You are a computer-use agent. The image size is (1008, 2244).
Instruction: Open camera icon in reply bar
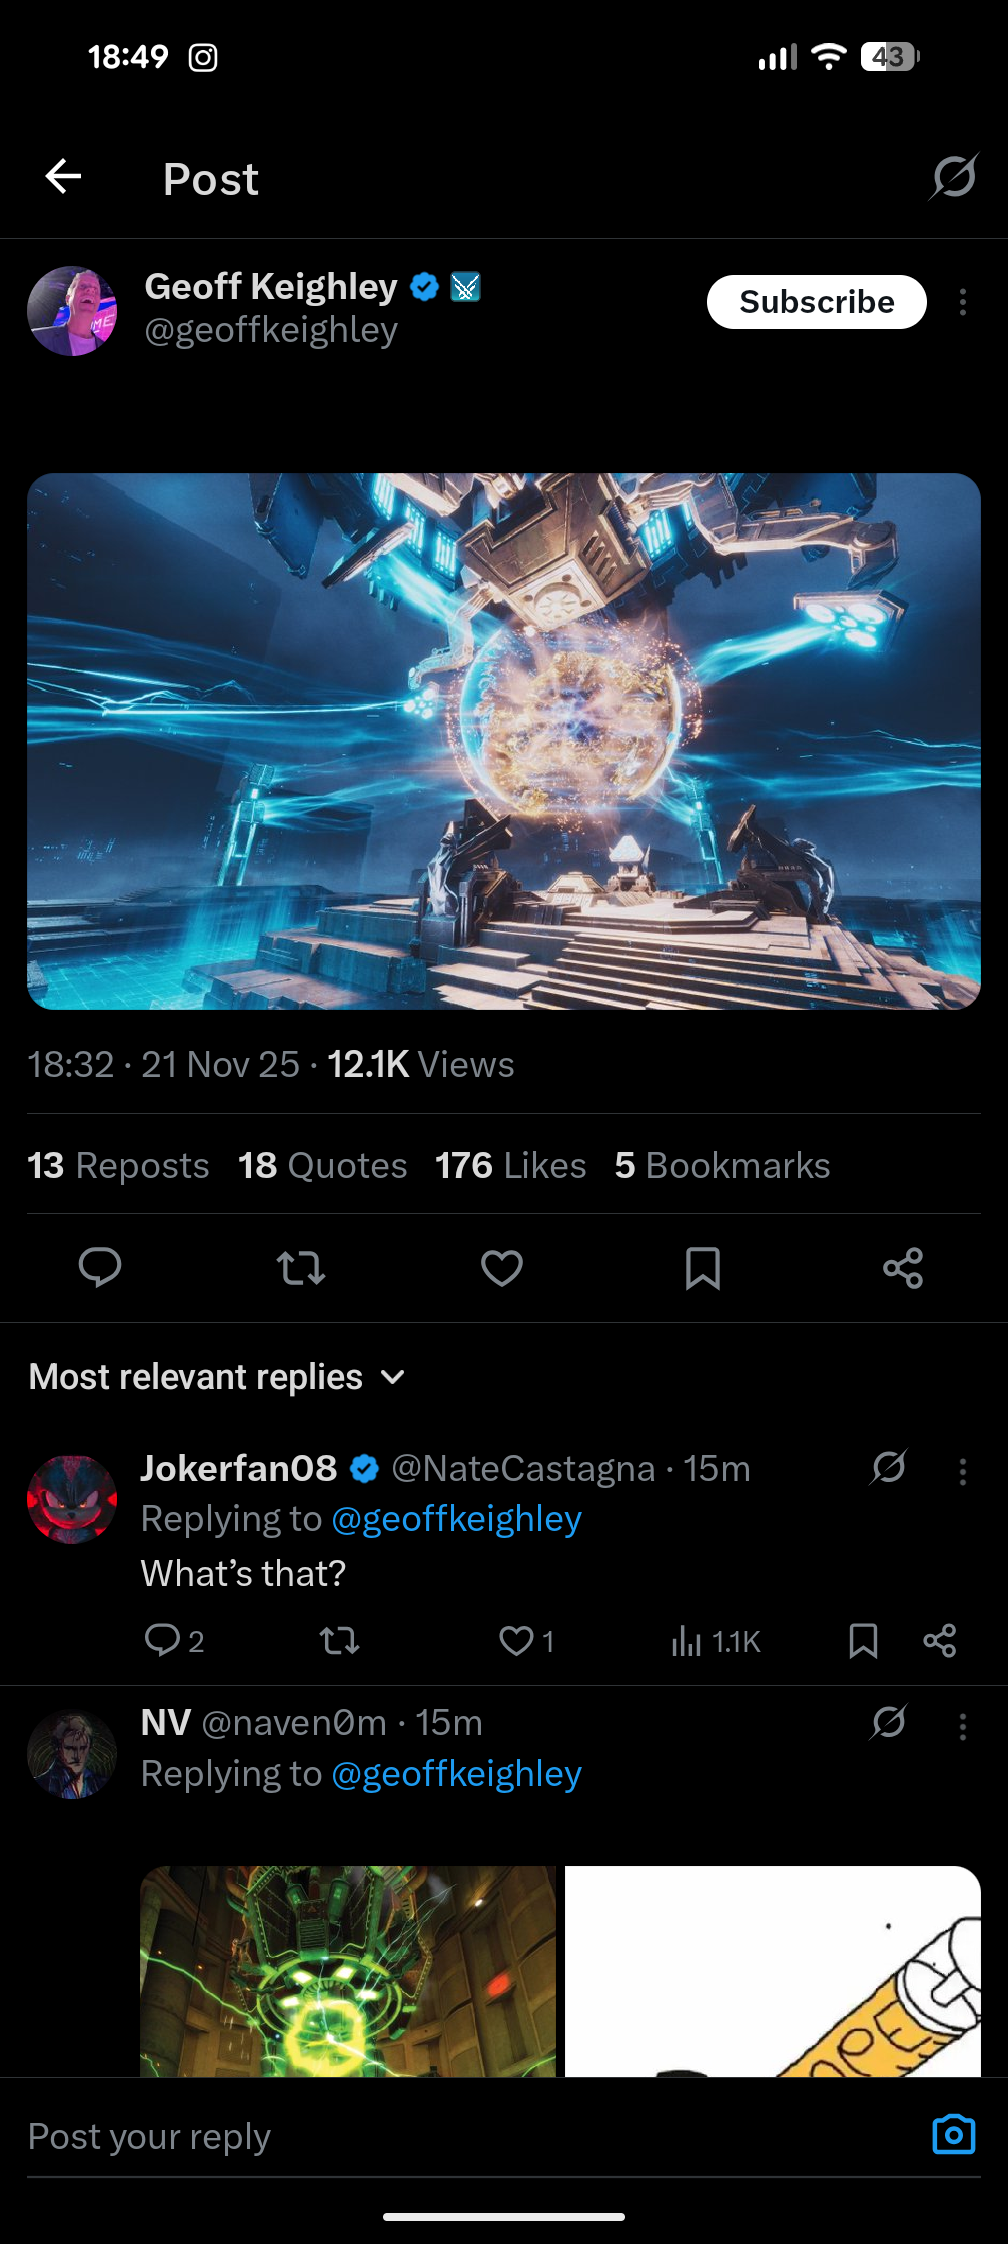954,2134
